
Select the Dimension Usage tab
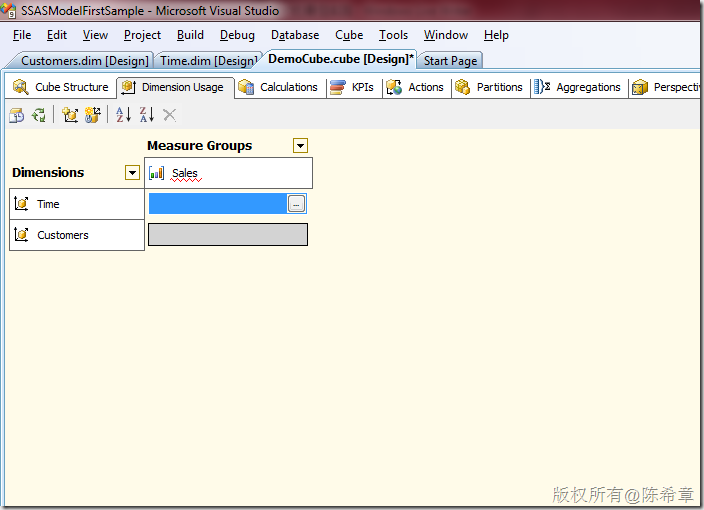point(175,87)
